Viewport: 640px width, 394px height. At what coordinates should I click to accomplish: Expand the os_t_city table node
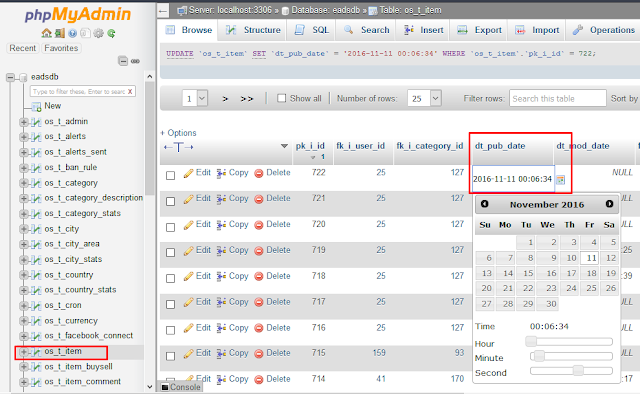[x=24, y=229]
